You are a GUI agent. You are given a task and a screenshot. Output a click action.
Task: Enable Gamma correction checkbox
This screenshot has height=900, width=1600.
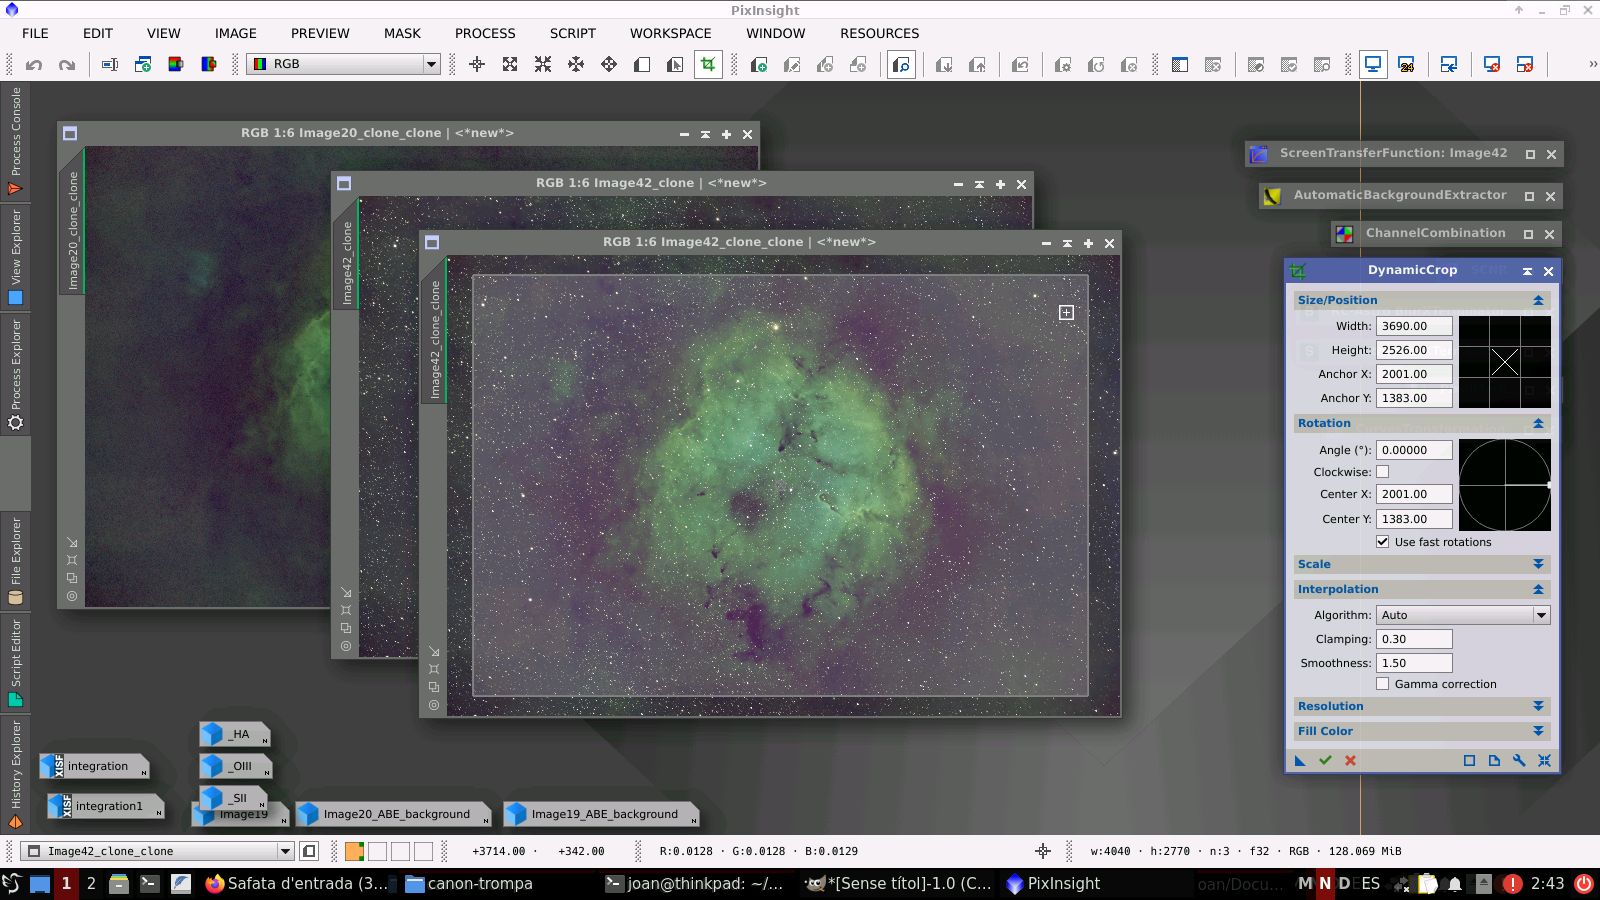[x=1382, y=684]
